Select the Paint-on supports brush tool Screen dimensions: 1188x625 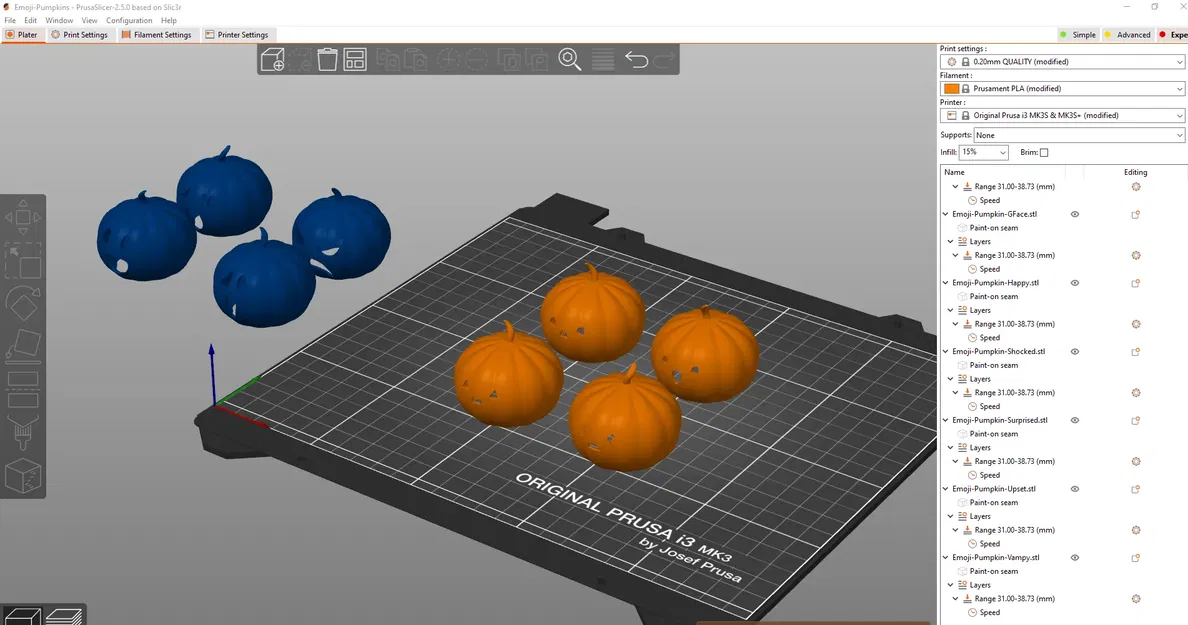point(23,433)
